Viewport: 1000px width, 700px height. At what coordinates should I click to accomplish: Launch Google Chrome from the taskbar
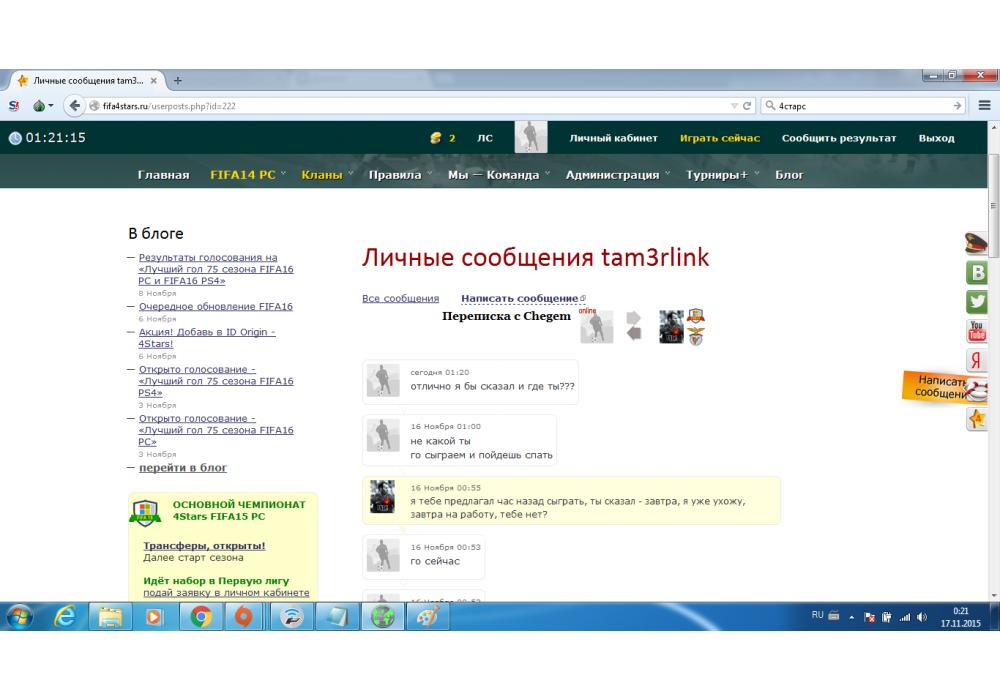tap(201, 618)
